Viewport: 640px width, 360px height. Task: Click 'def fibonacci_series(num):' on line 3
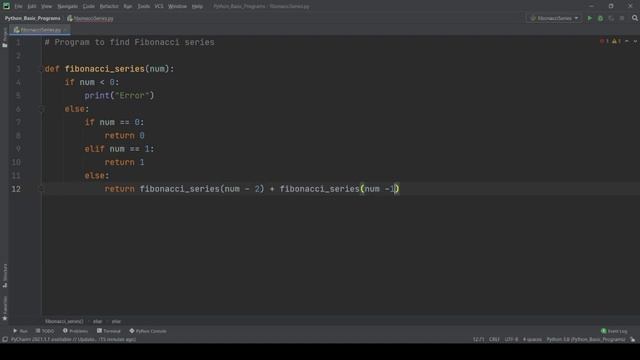click(109, 69)
